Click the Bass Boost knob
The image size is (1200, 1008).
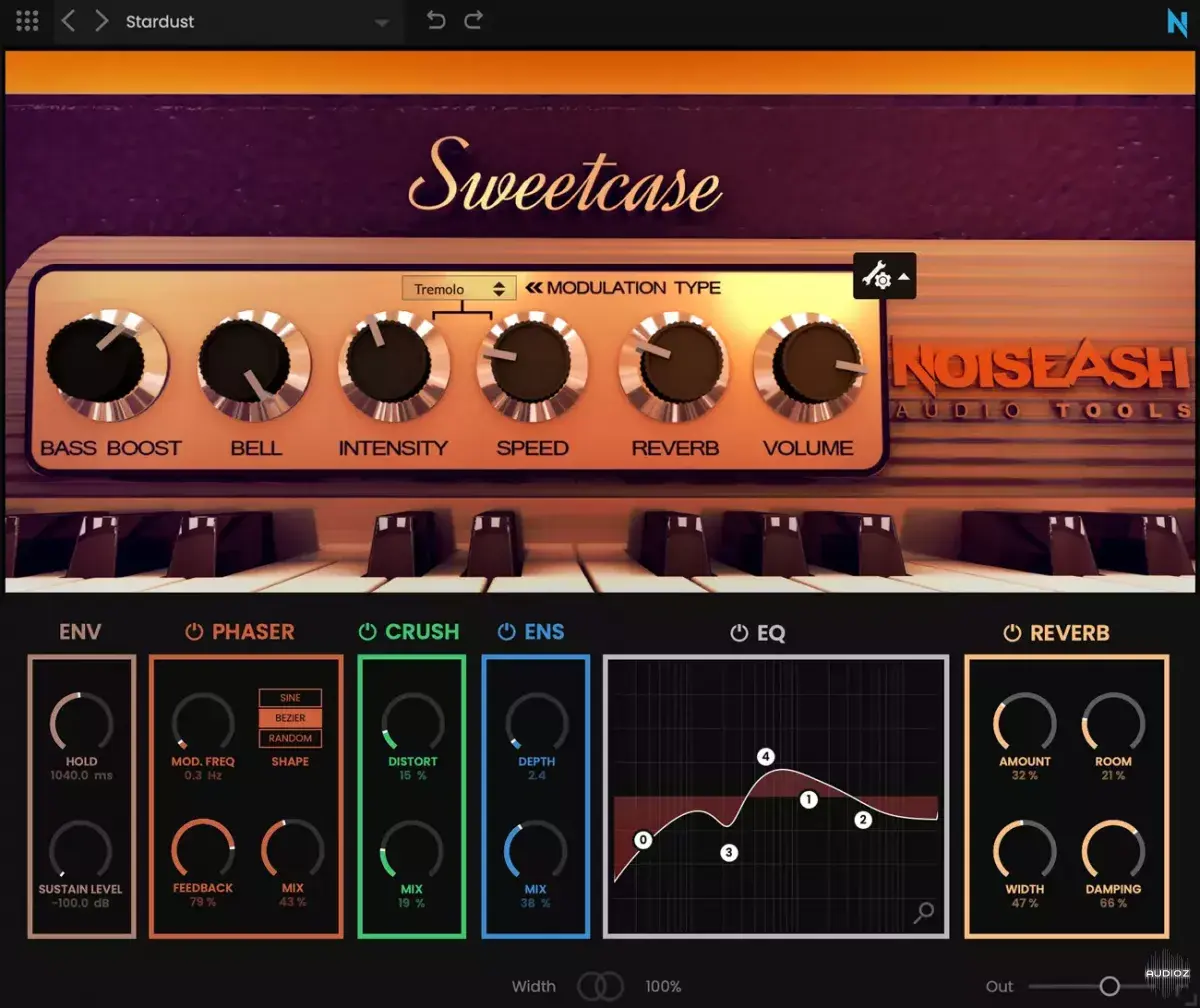[x=106, y=366]
